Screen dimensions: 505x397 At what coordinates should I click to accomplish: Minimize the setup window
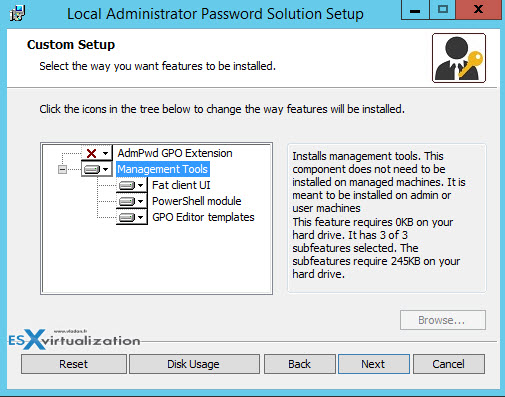tap(415, 10)
